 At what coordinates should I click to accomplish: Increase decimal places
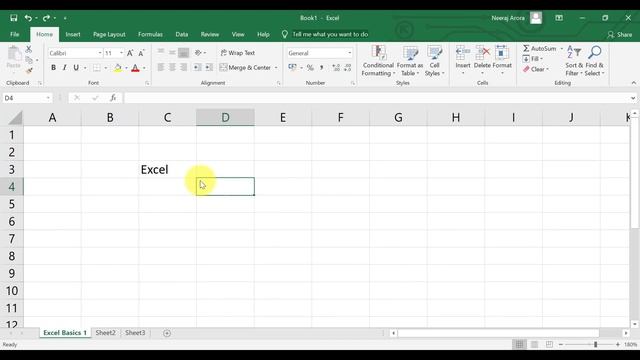(336, 67)
